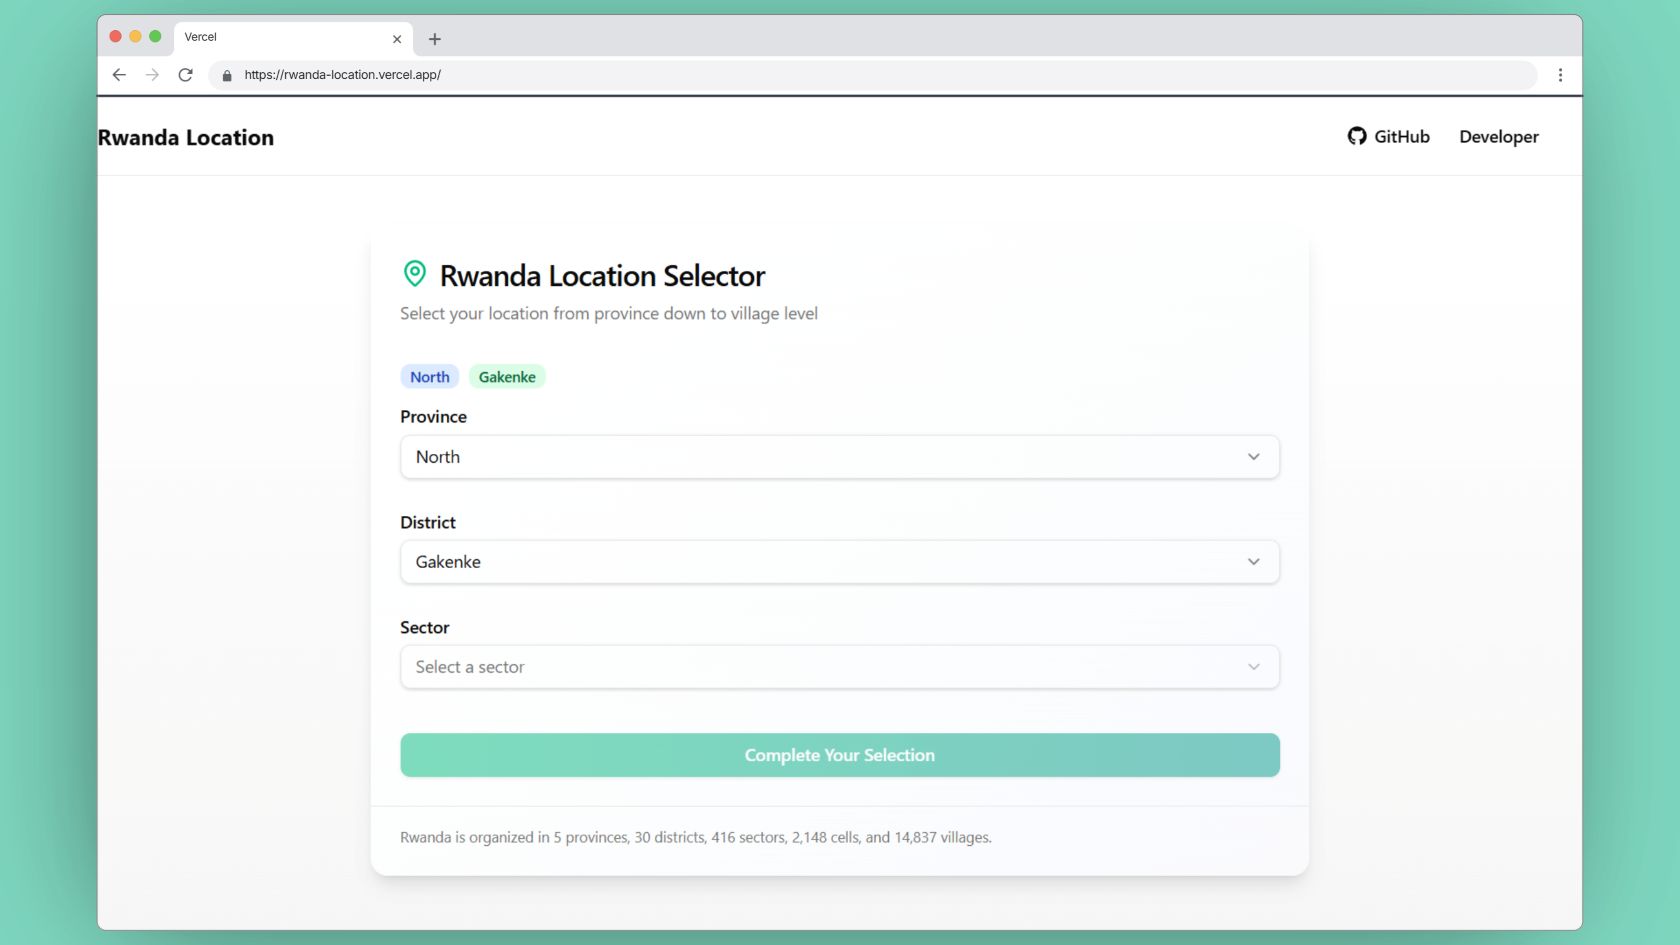Click the Developer menu item

tap(1498, 136)
